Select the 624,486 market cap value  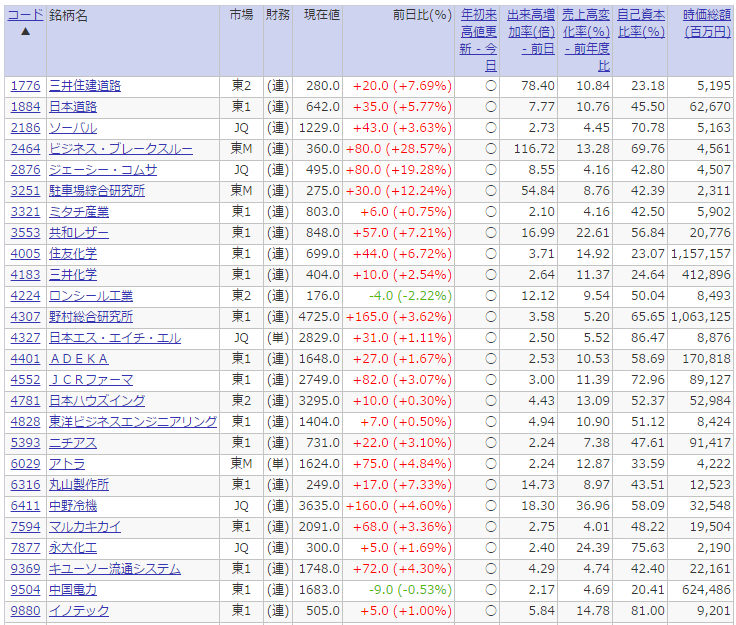[x=707, y=590]
